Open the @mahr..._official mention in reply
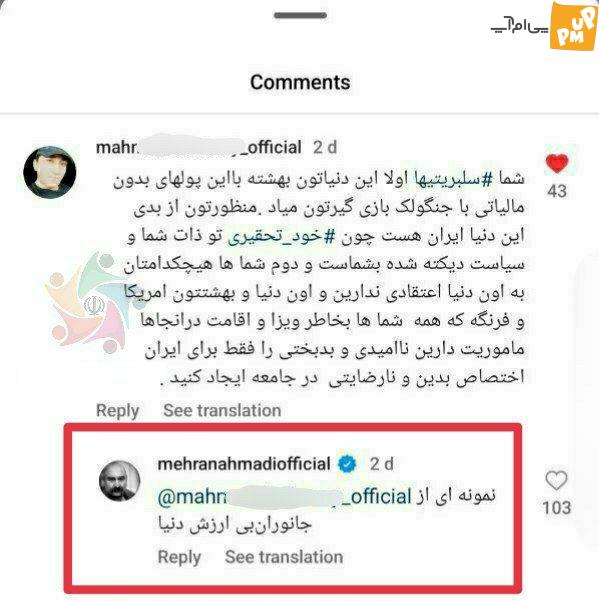The width and height of the screenshot is (599, 601). click(x=284, y=497)
